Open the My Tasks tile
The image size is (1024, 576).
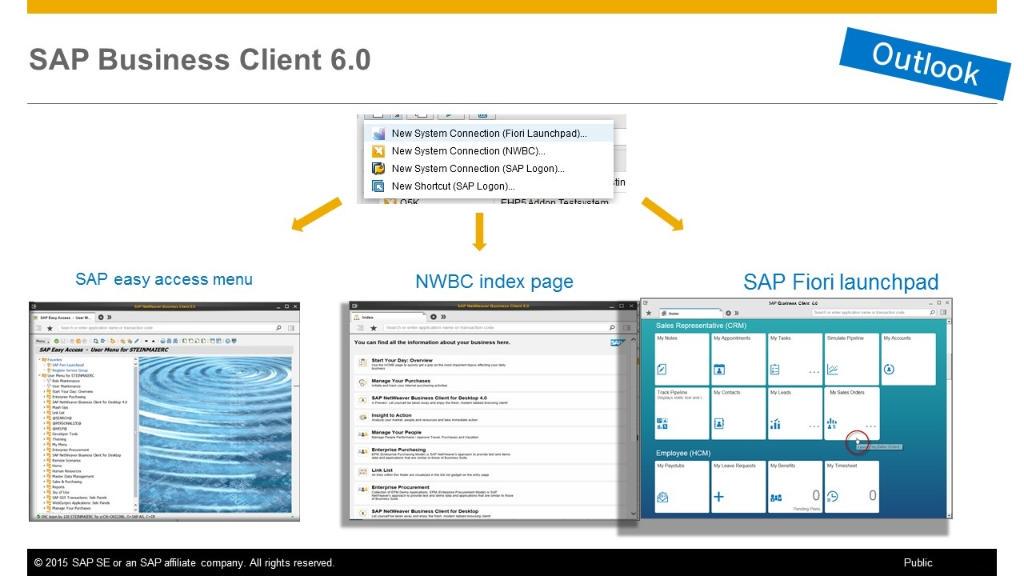795,359
